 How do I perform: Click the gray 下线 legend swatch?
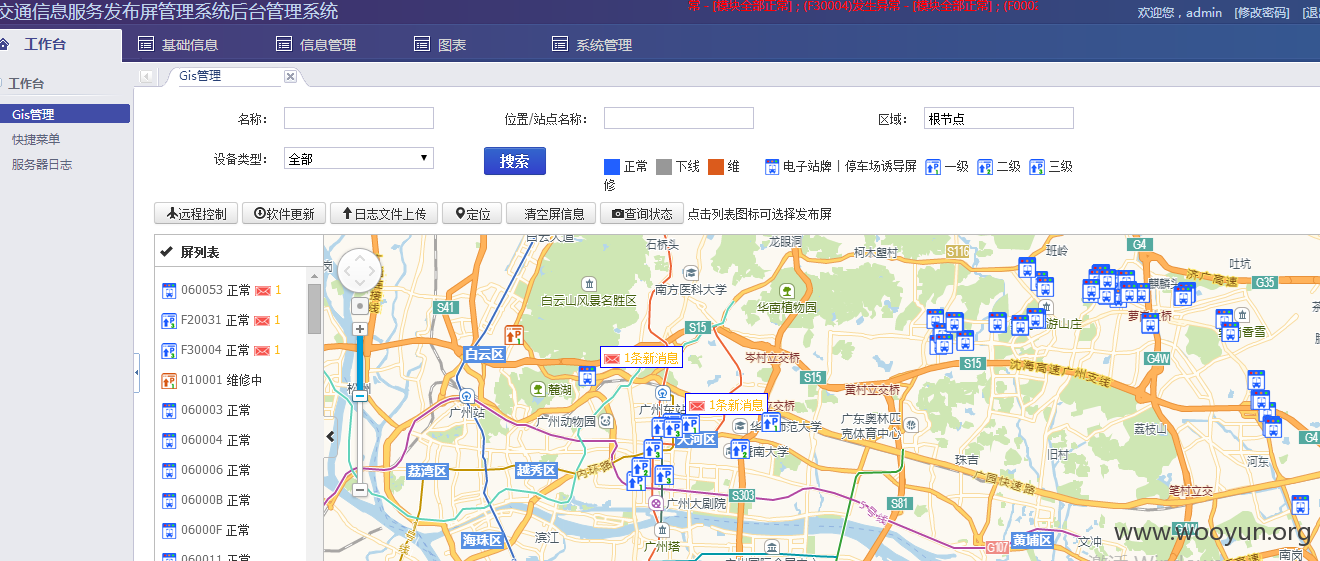(x=664, y=167)
